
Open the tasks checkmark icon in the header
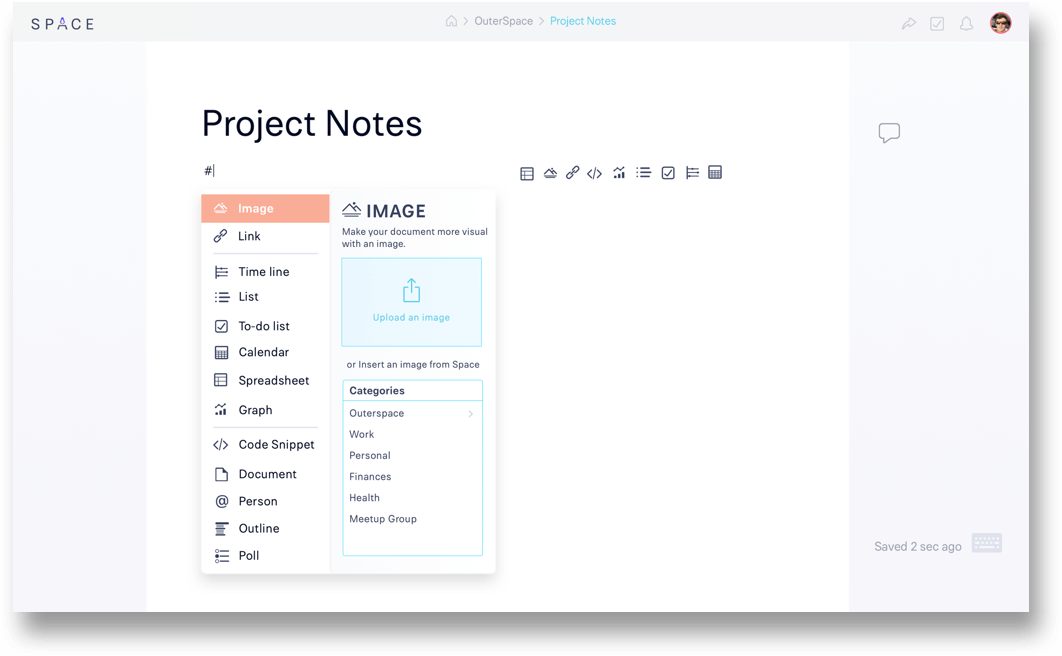(x=937, y=24)
